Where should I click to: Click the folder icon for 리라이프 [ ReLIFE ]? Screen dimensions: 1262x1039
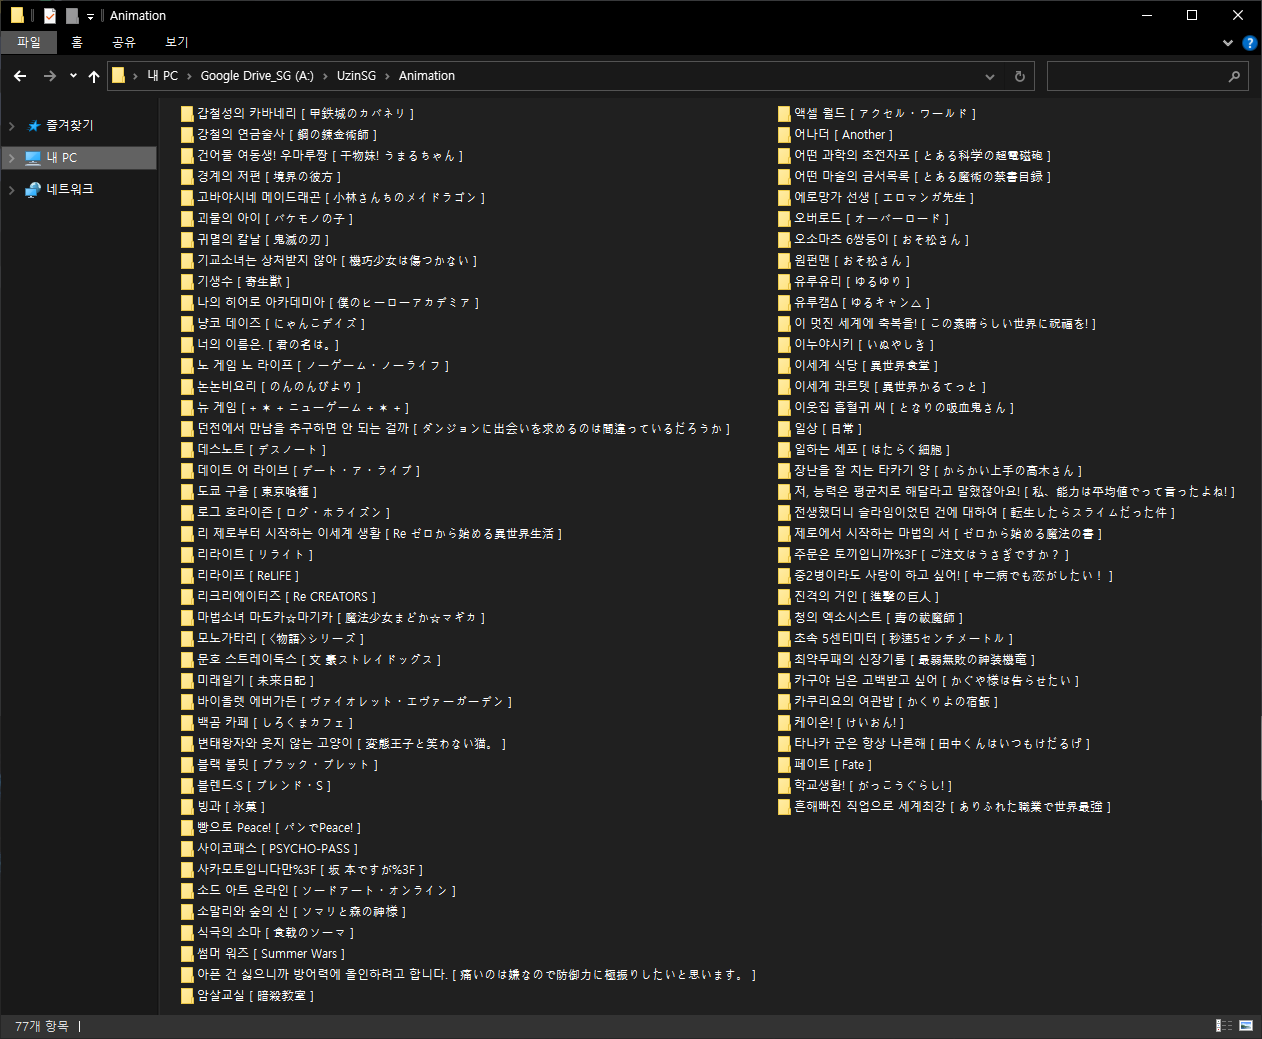(x=187, y=576)
